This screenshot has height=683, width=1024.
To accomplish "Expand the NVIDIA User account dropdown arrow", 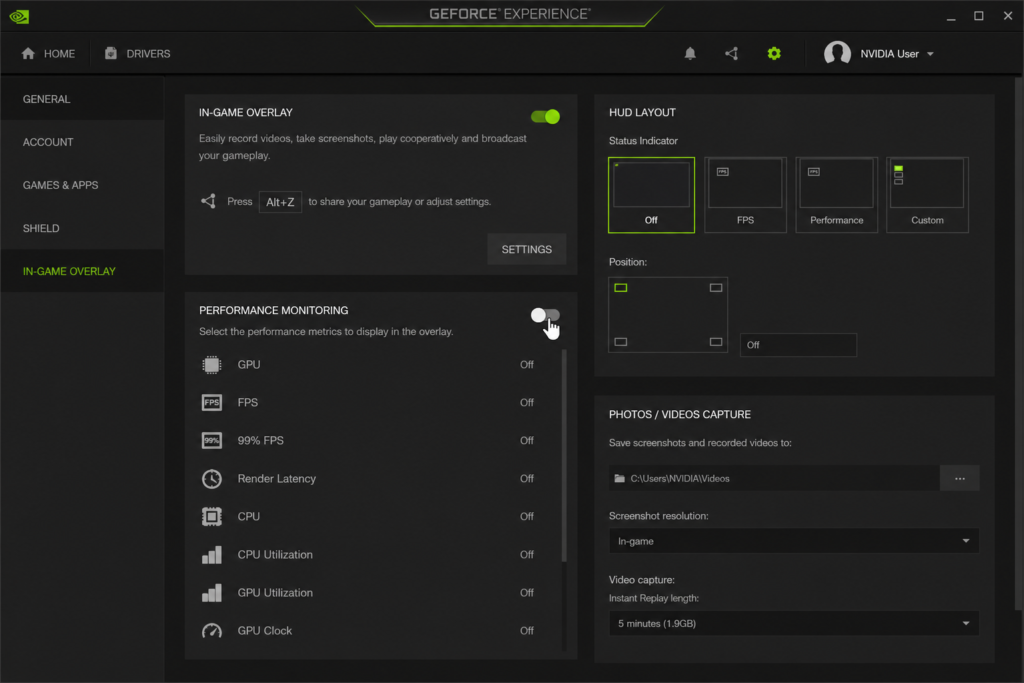I will point(930,54).
